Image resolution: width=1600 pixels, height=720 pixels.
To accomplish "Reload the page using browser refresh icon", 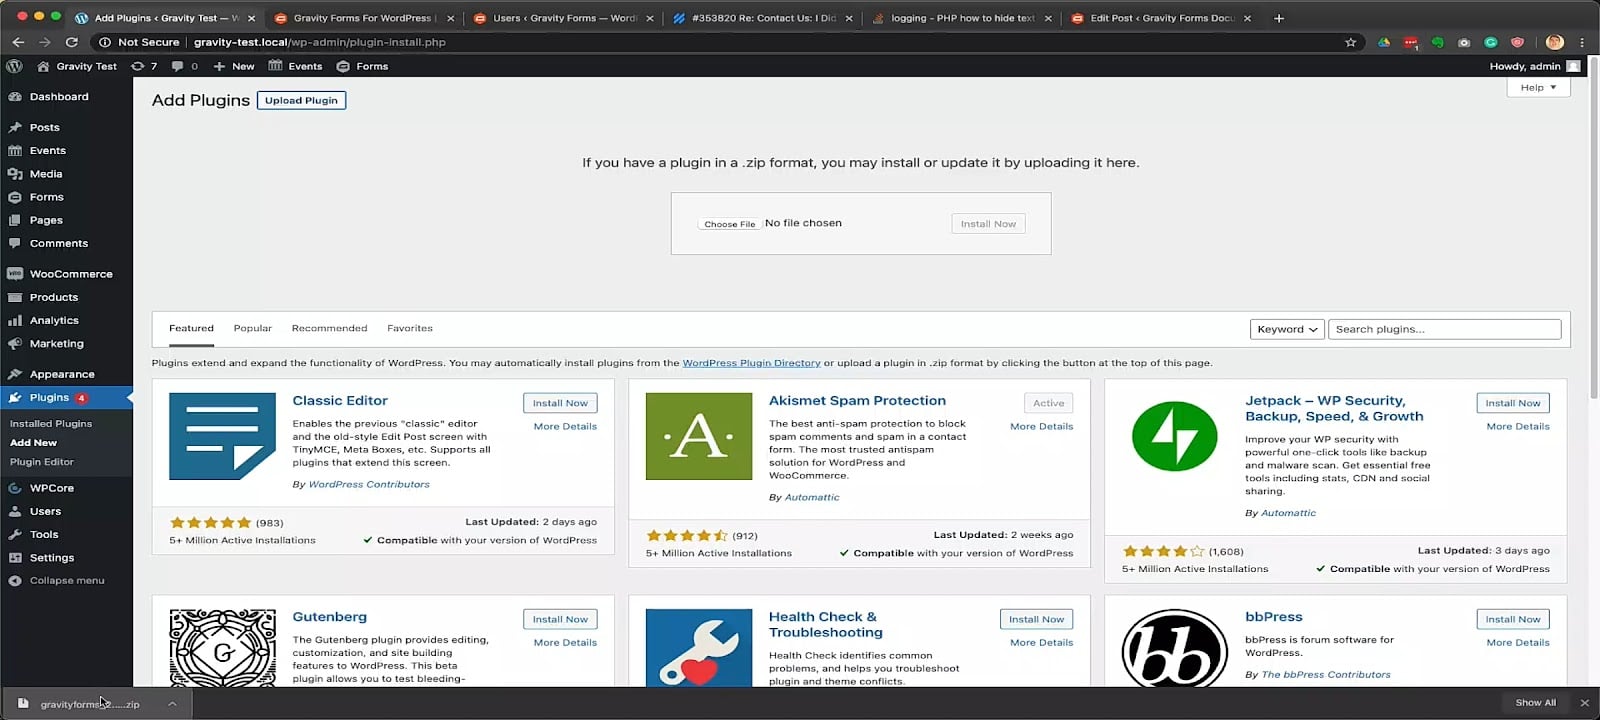I will pos(71,42).
